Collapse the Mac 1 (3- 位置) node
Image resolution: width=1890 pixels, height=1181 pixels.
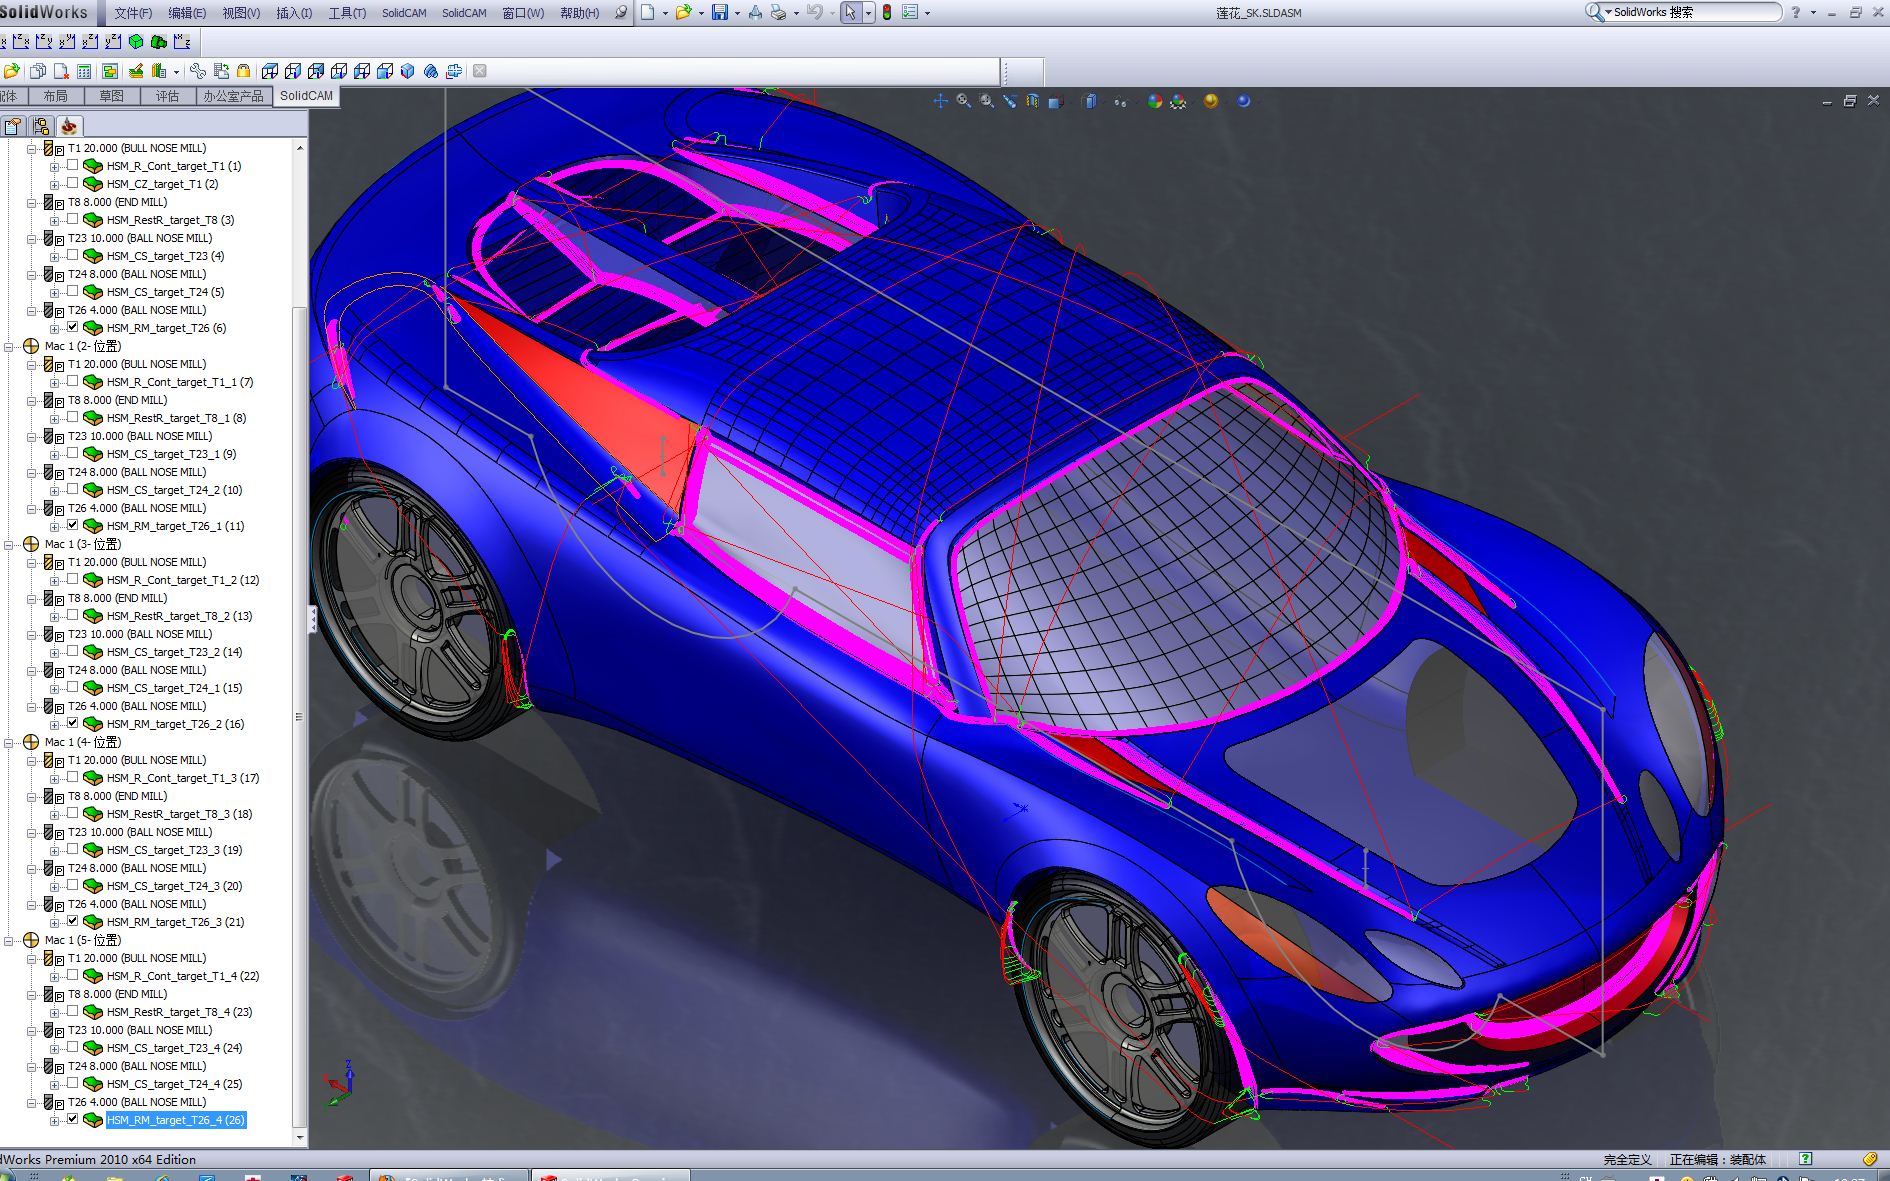[9, 545]
